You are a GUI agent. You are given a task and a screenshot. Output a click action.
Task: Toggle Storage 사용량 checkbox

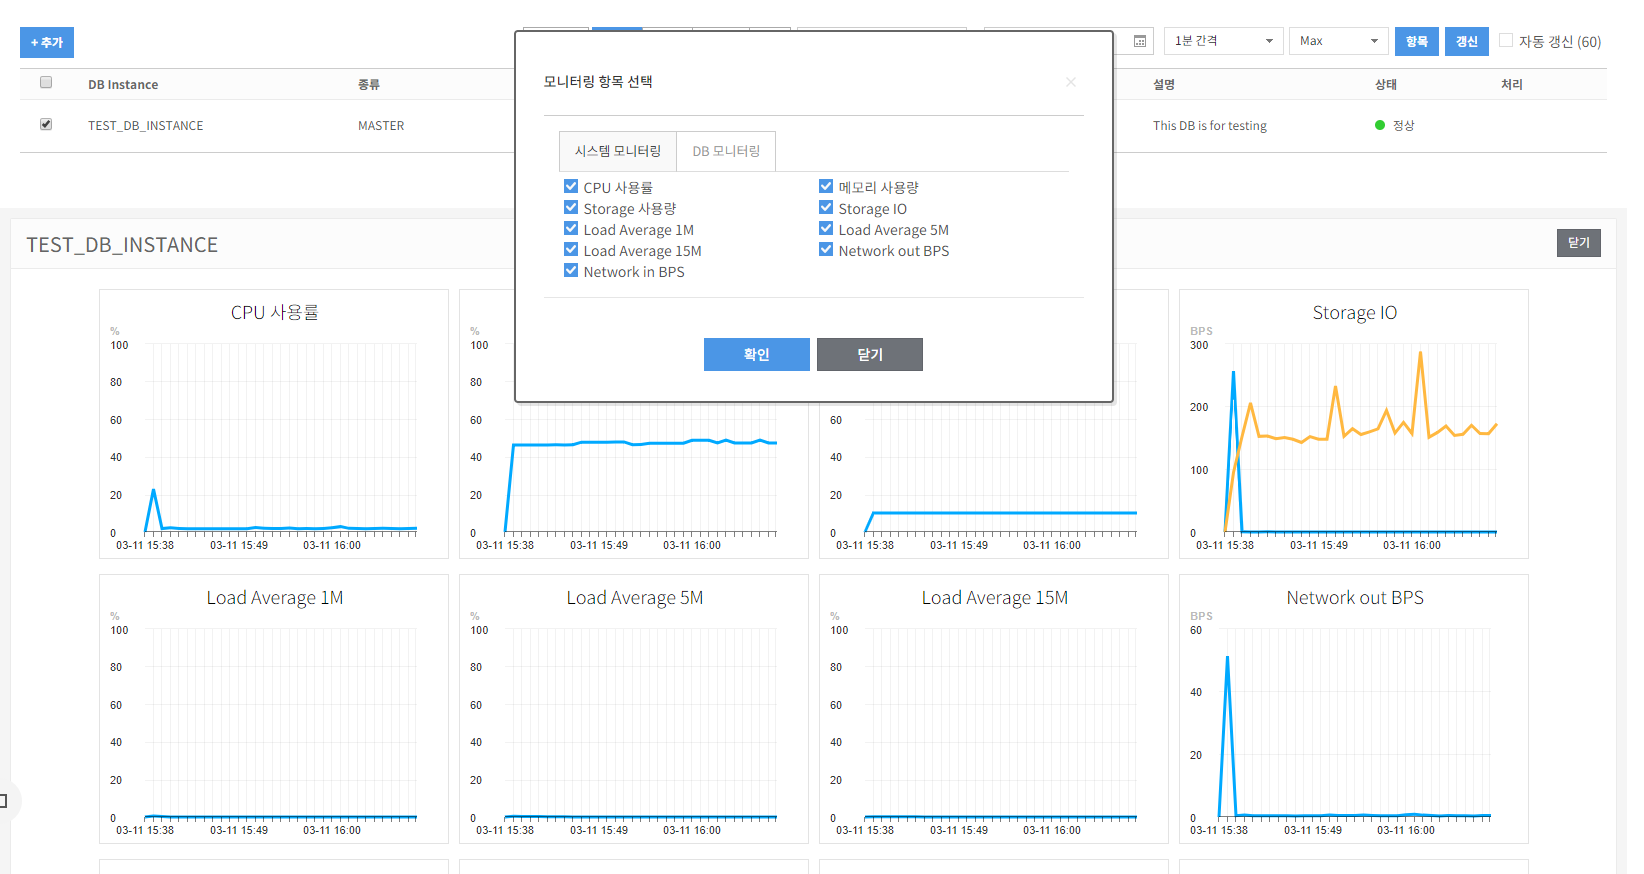(x=571, y=207)
